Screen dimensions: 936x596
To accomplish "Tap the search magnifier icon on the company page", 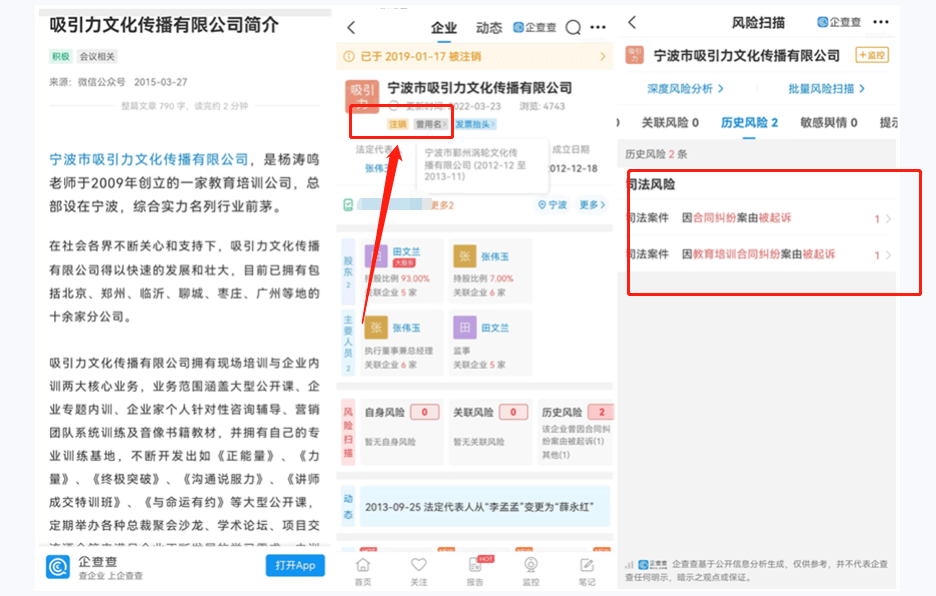I will point(572,27).
